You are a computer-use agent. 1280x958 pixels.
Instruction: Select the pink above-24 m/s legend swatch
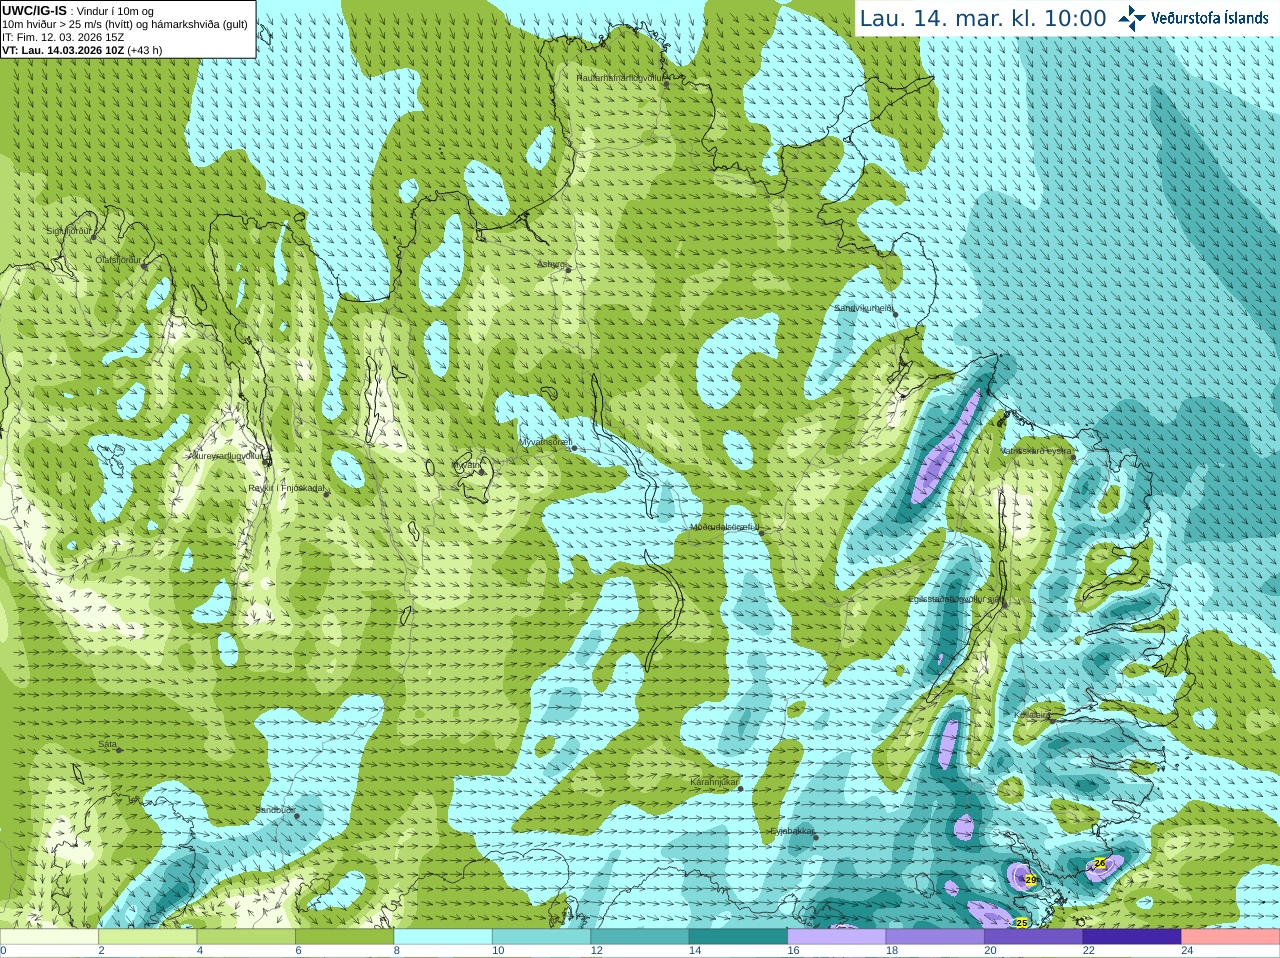(1231, 937)
